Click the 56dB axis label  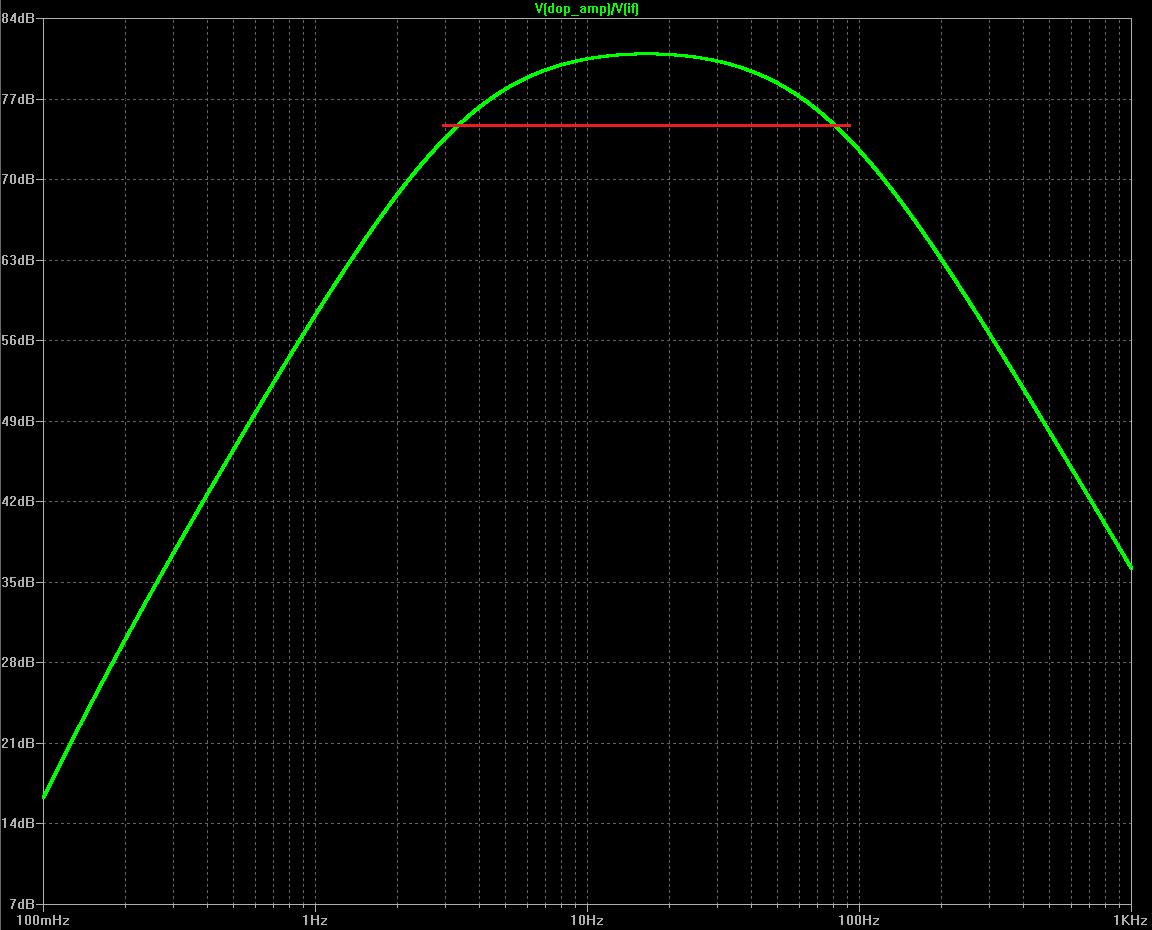click(x=18, y=340)
